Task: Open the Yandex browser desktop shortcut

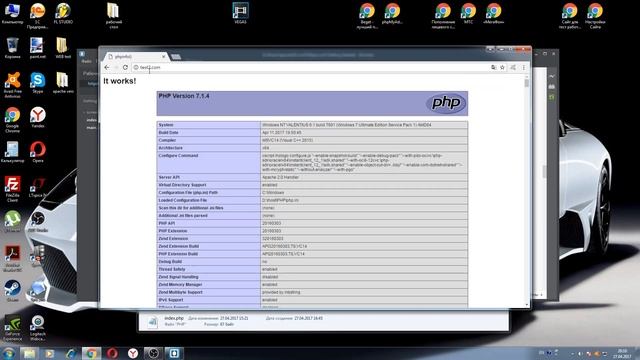Action: coord(38,117)
